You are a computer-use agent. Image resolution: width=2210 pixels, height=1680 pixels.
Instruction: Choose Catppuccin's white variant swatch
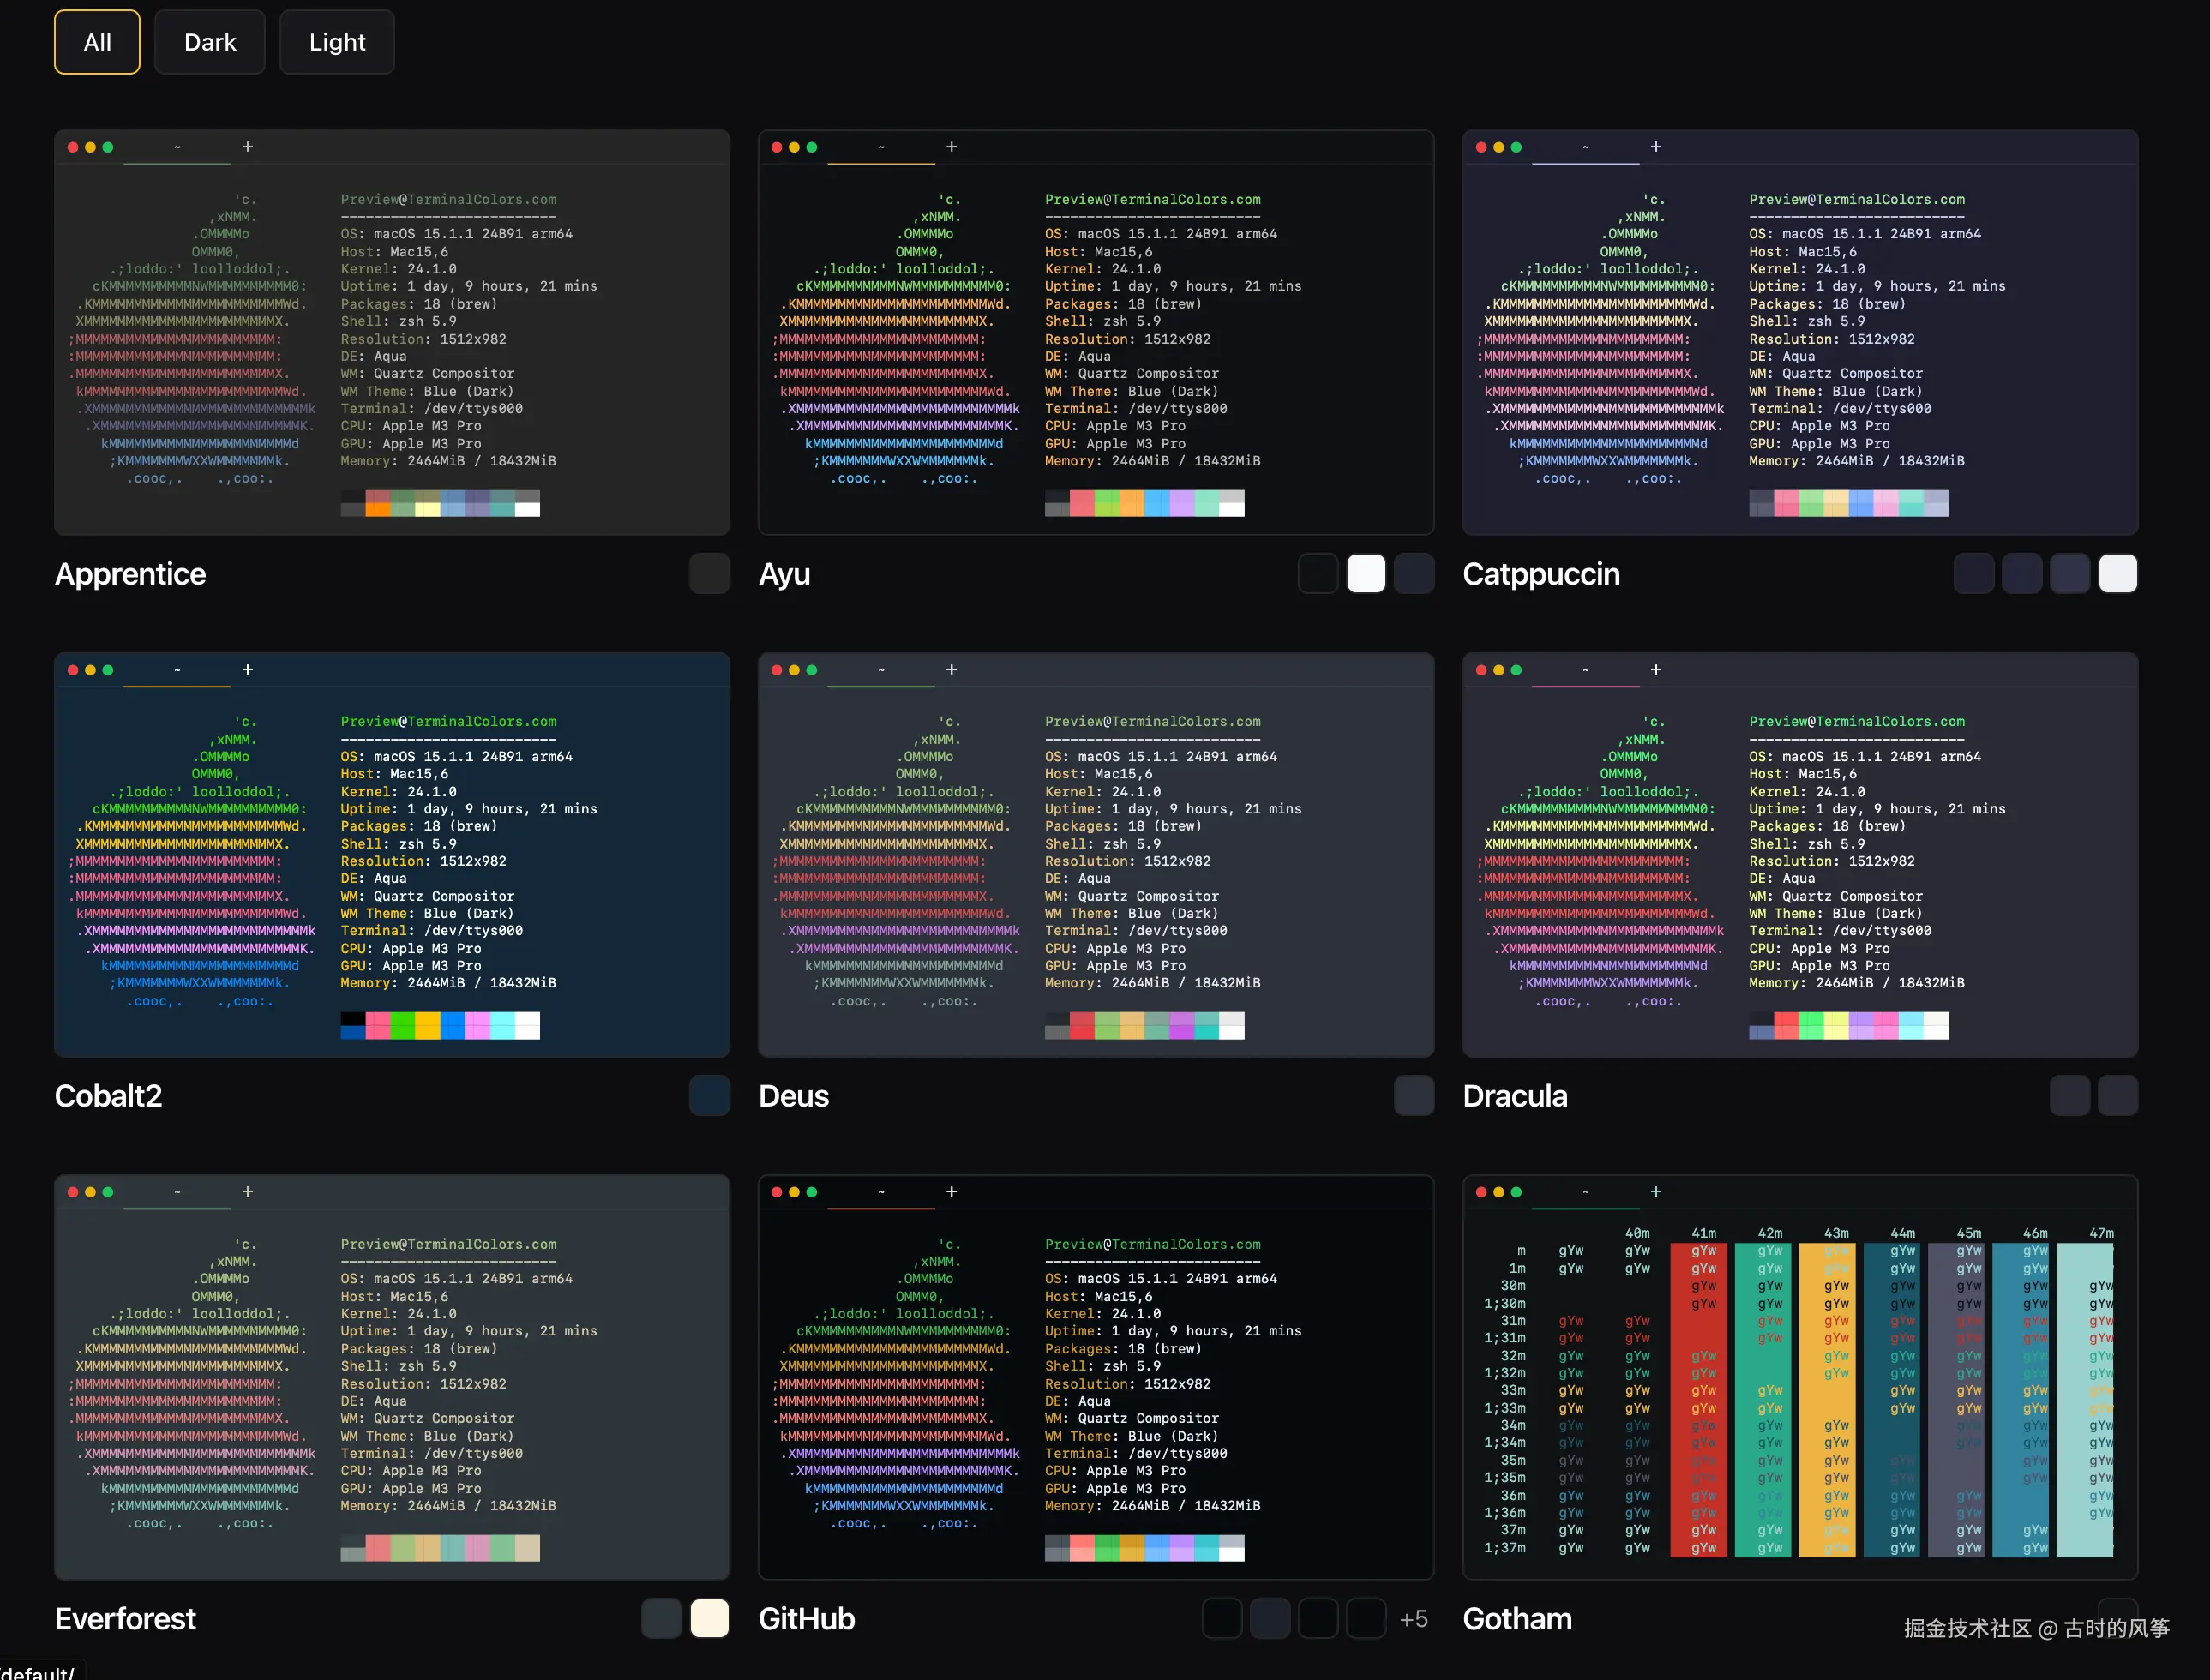click(x=2117, y=574)
